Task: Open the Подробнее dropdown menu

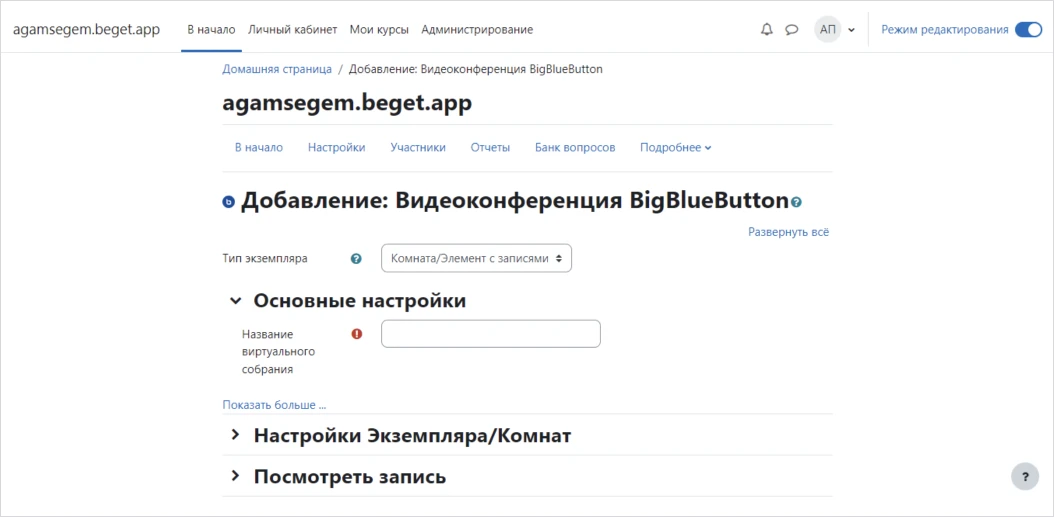Action: click(x=676, y=148)
